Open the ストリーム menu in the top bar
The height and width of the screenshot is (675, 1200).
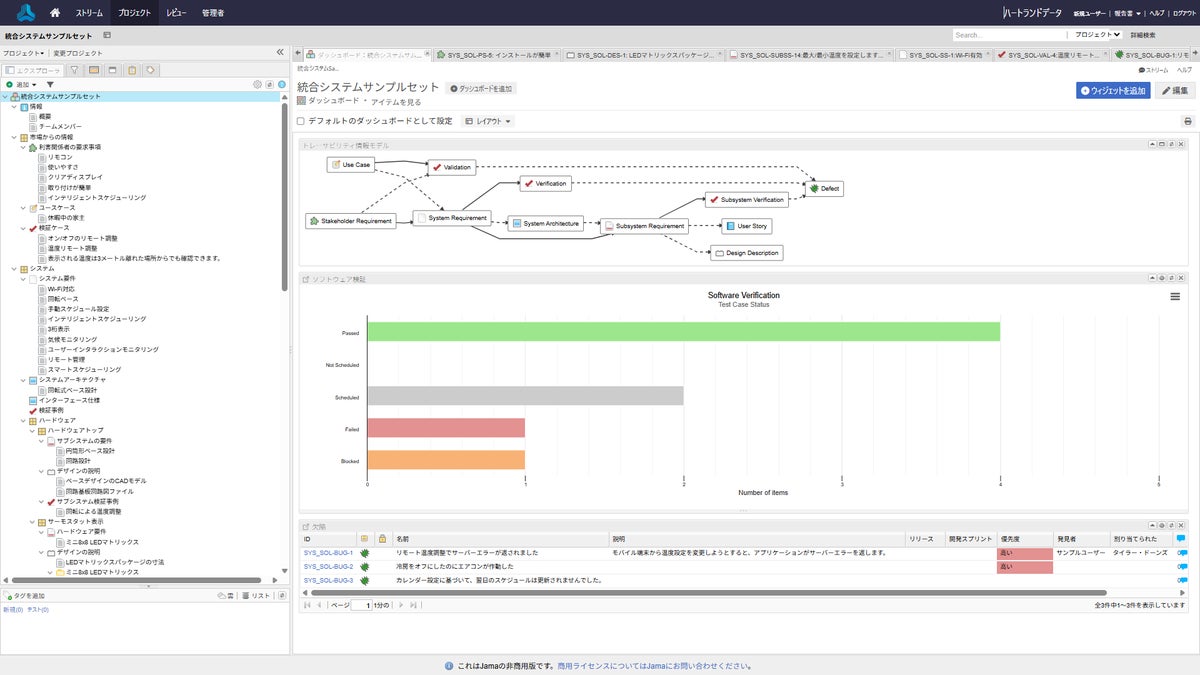pyautogui.click(x=89, y=13)
